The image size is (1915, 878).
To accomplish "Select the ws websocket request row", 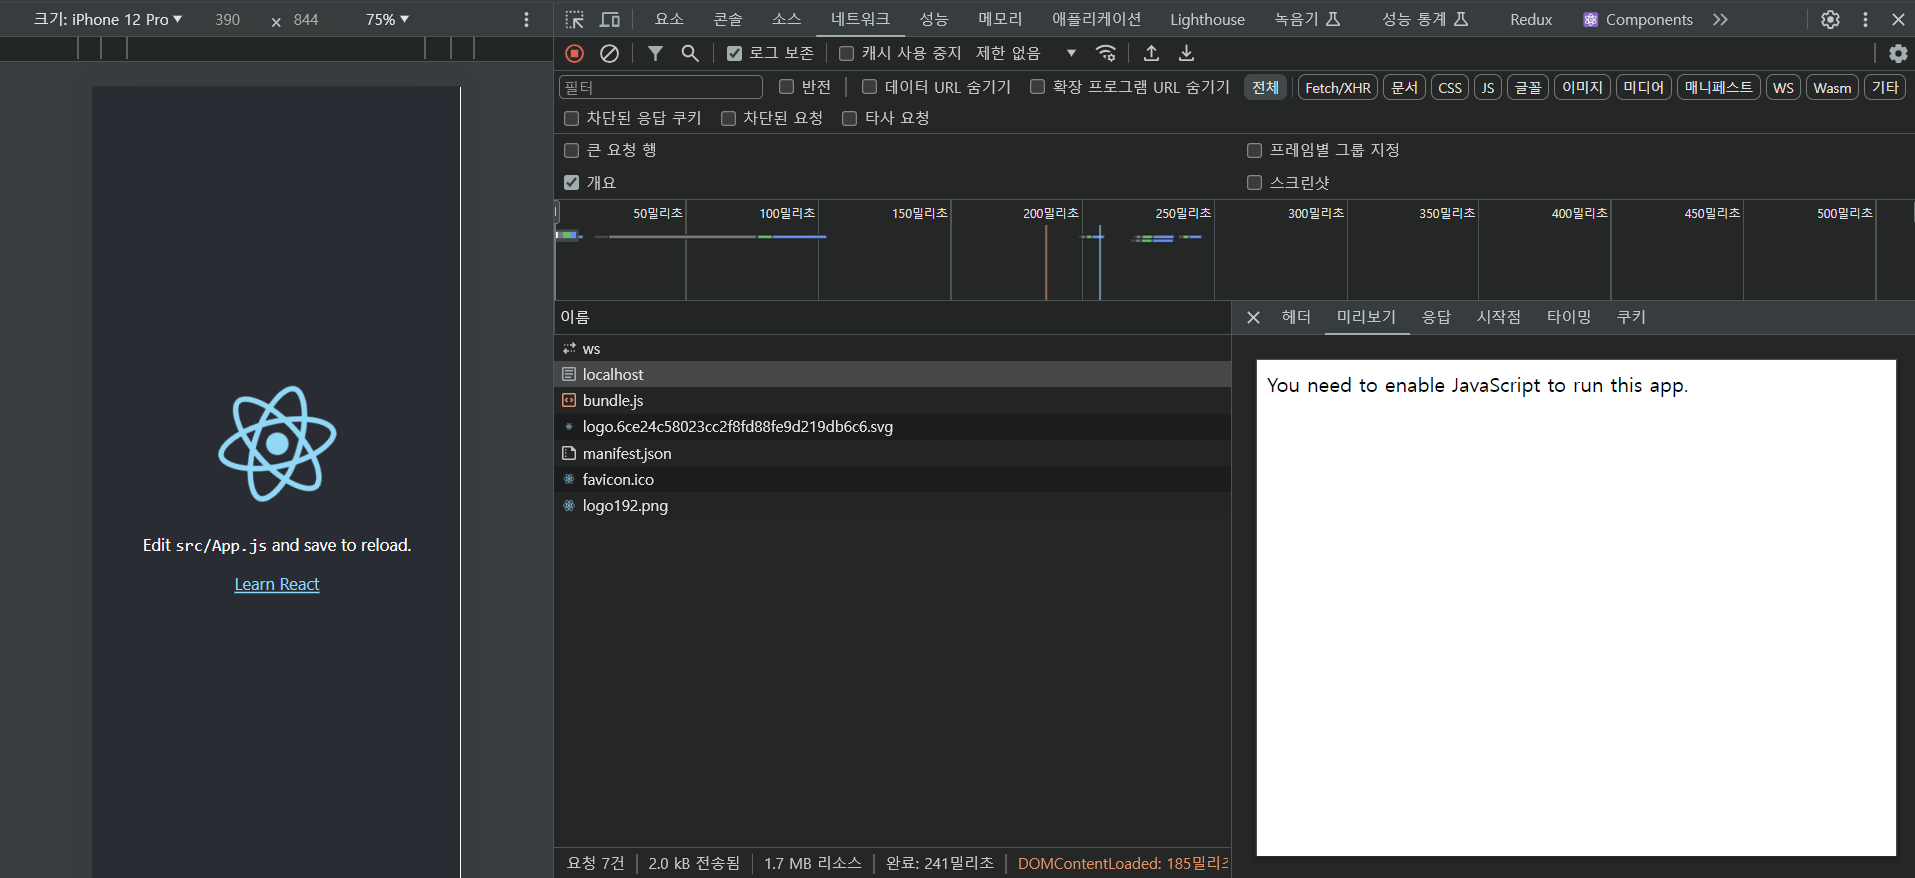I will point(892,348).
